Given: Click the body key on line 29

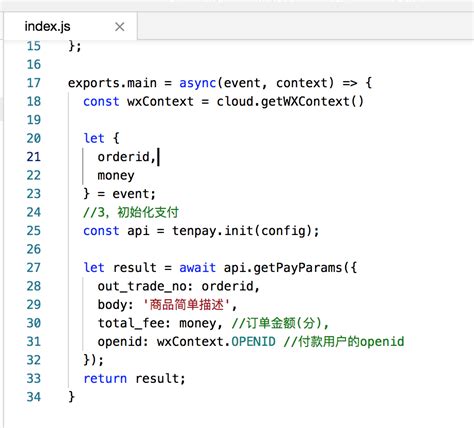Looking at the screenshot, I should 113,305.
